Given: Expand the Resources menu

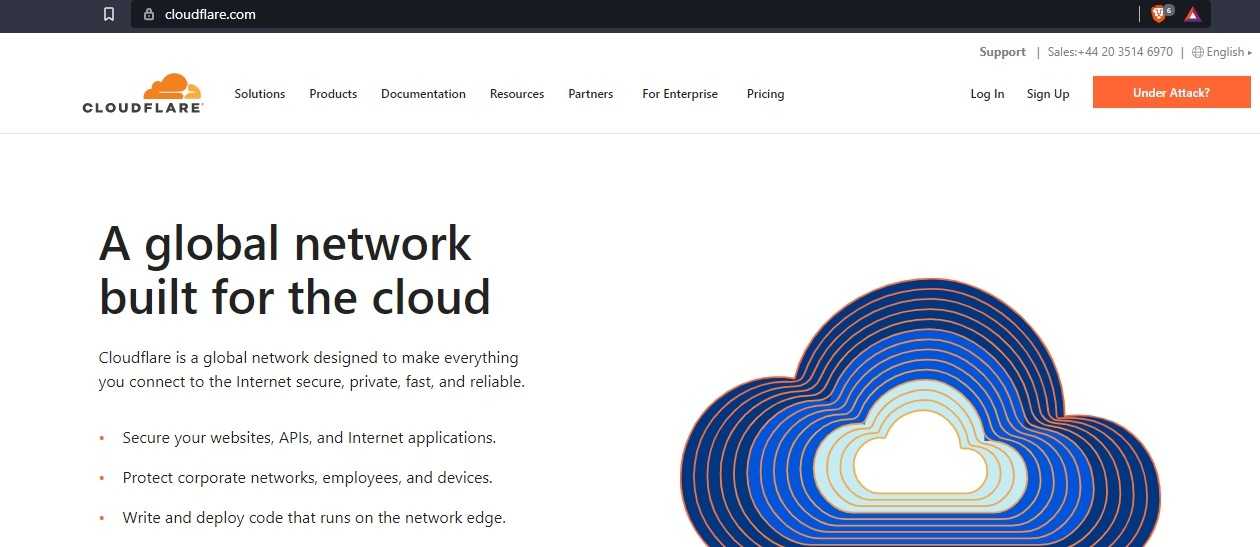Looking at the screenshot, I should pyautogui.click(x=517, y=94).
